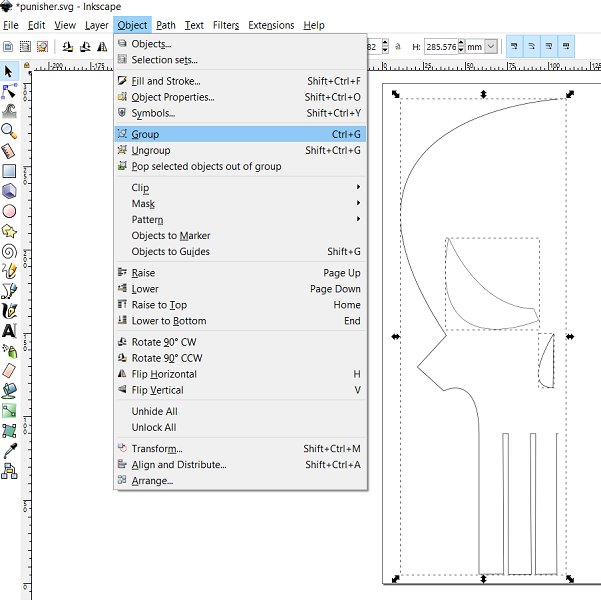Open the Text menu
Image resolution: width=601 pixels, height=600 pixels.
point(194,25)
